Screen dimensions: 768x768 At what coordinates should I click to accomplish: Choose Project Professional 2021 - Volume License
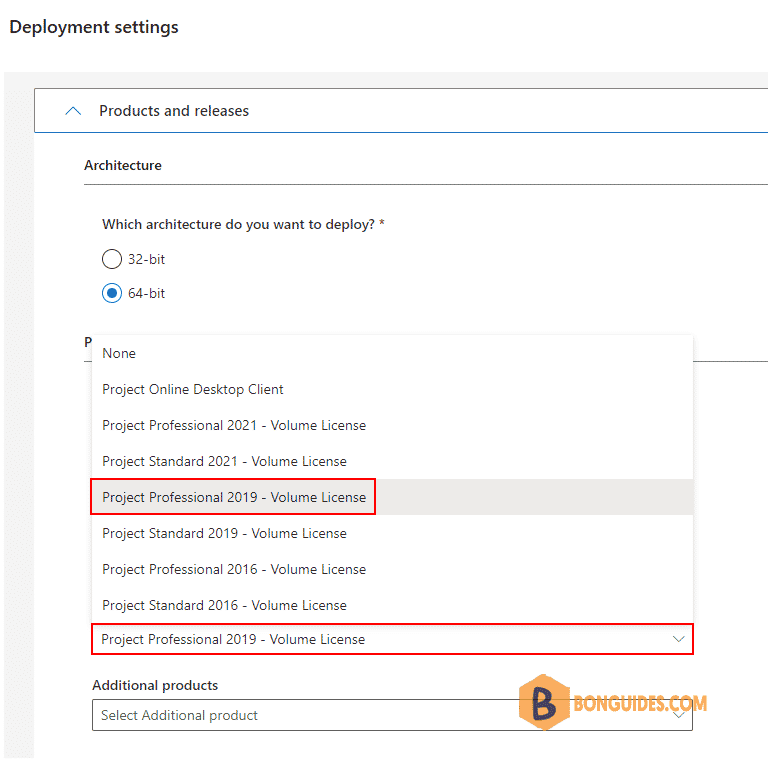[392, 425]
